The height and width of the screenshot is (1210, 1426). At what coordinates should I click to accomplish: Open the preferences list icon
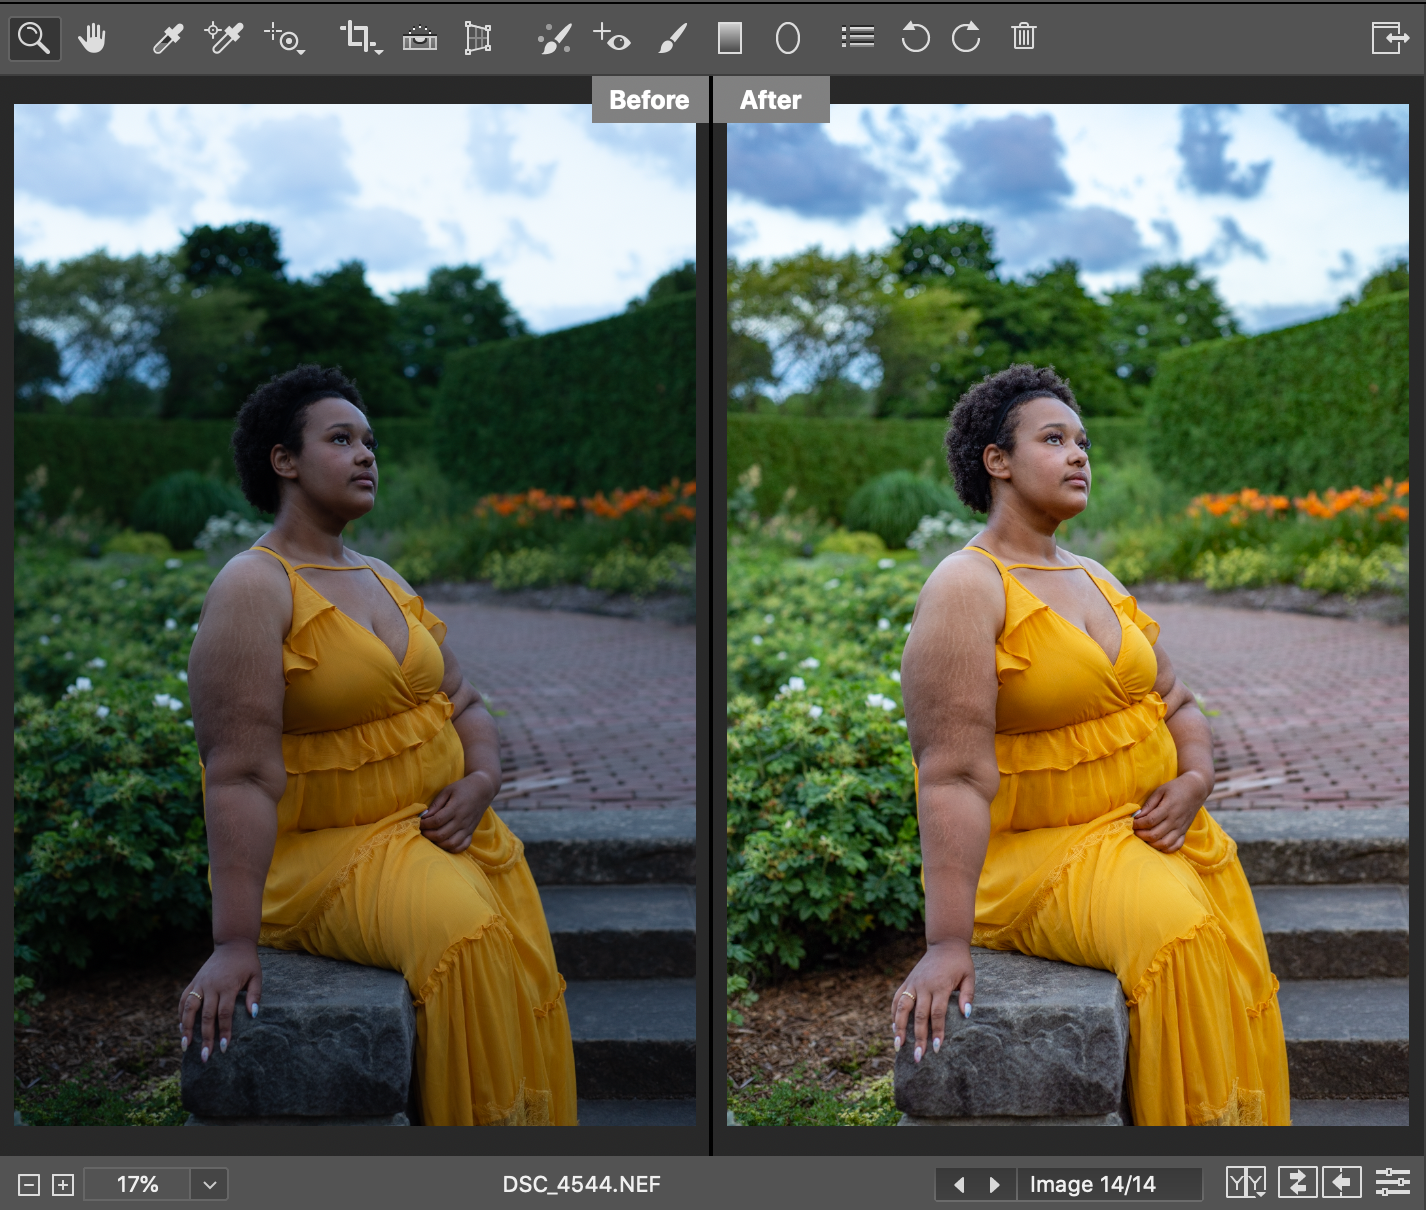click(x=858, y=38)
